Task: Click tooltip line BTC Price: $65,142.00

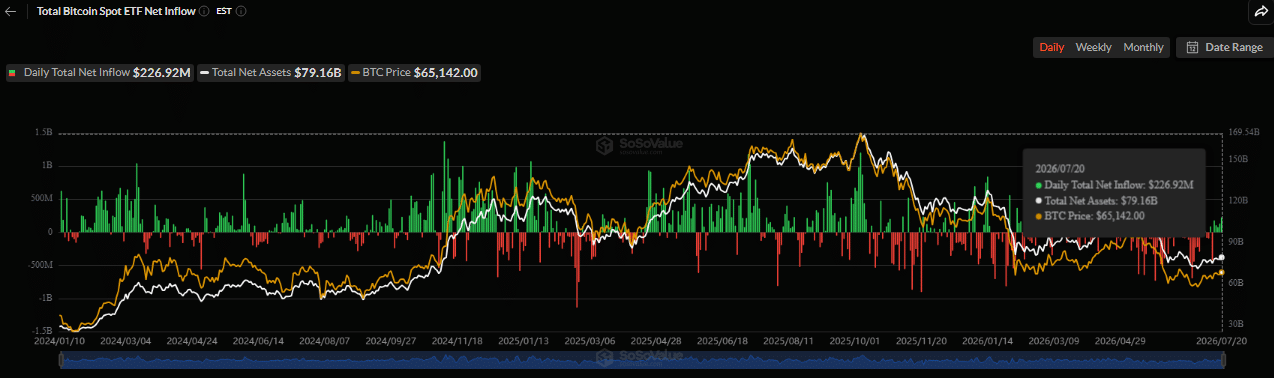Action: (1090, 215)
